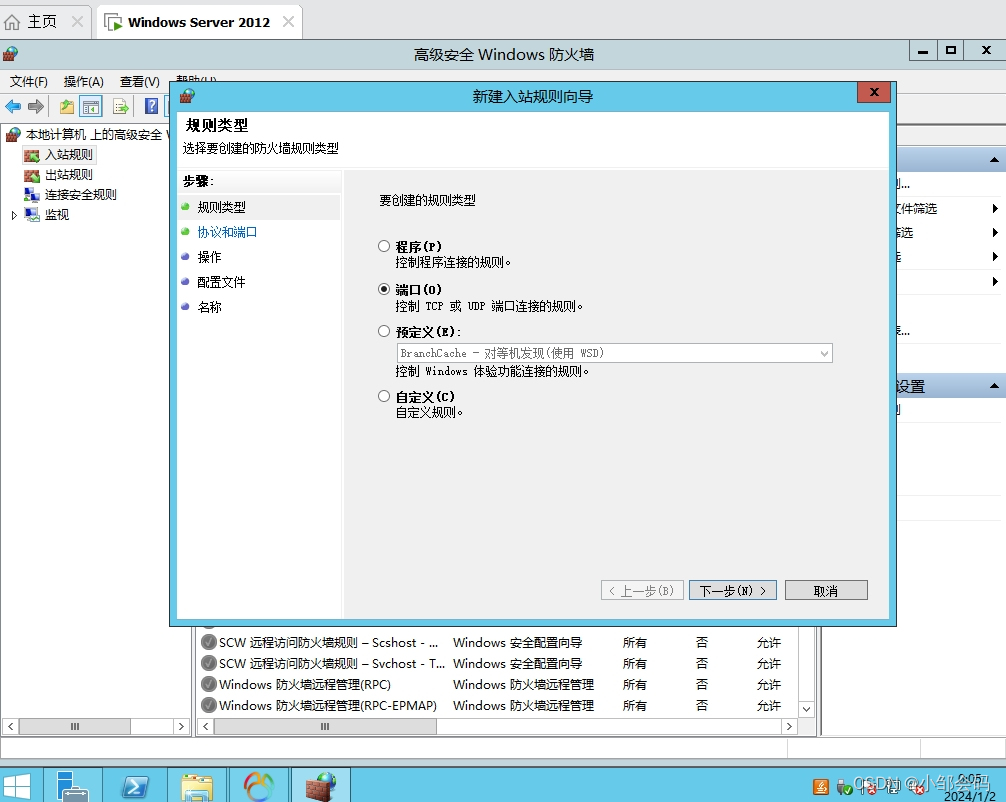The image size is (1006, 802).
Task: Click the orange input method tray icon
Action: point(821,787)
